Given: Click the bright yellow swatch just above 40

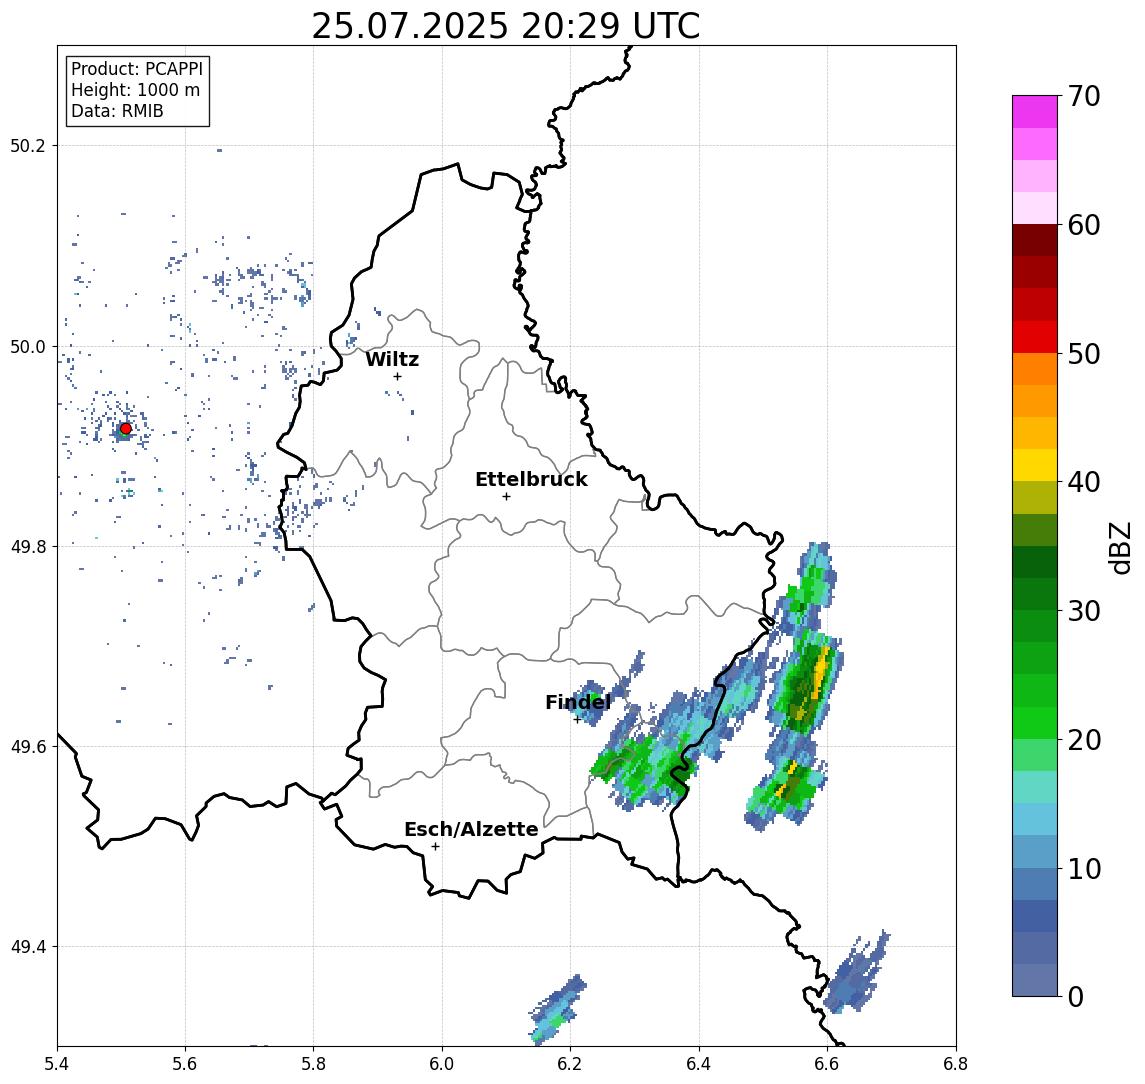Looking at the screenshot, I should [1035, 465].
